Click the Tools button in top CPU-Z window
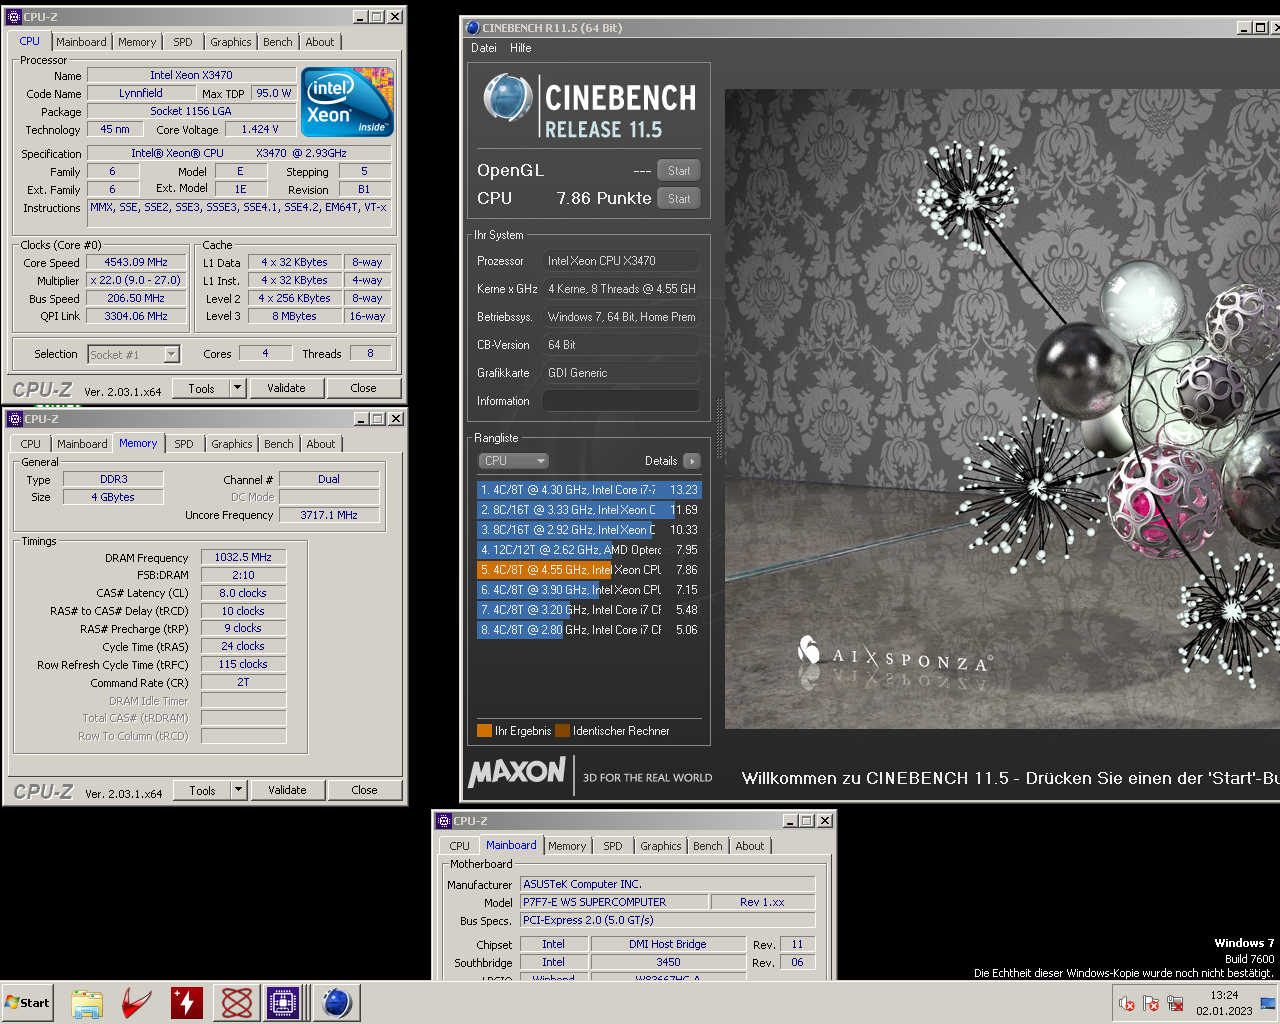This screenshot has width=1280, height=1024. click(201, 388)
